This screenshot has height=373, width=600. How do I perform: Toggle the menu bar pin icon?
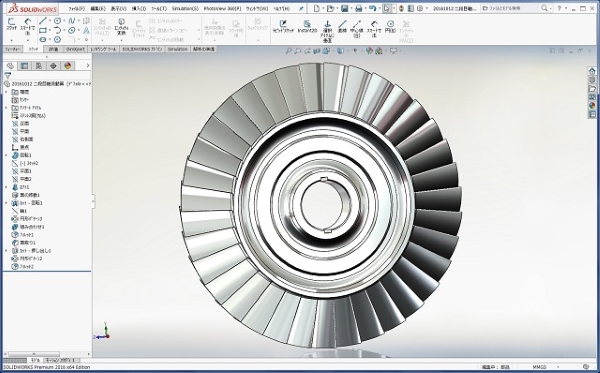[301, 8]
